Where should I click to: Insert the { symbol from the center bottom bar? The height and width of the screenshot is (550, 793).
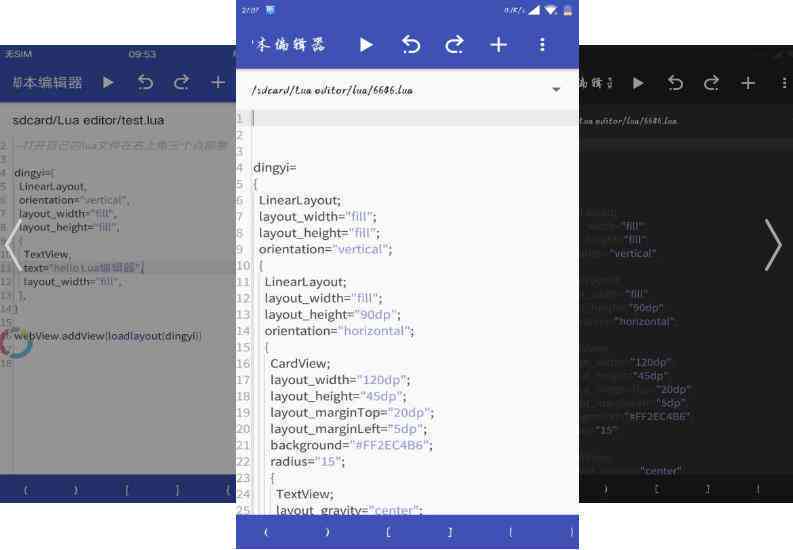511,532
